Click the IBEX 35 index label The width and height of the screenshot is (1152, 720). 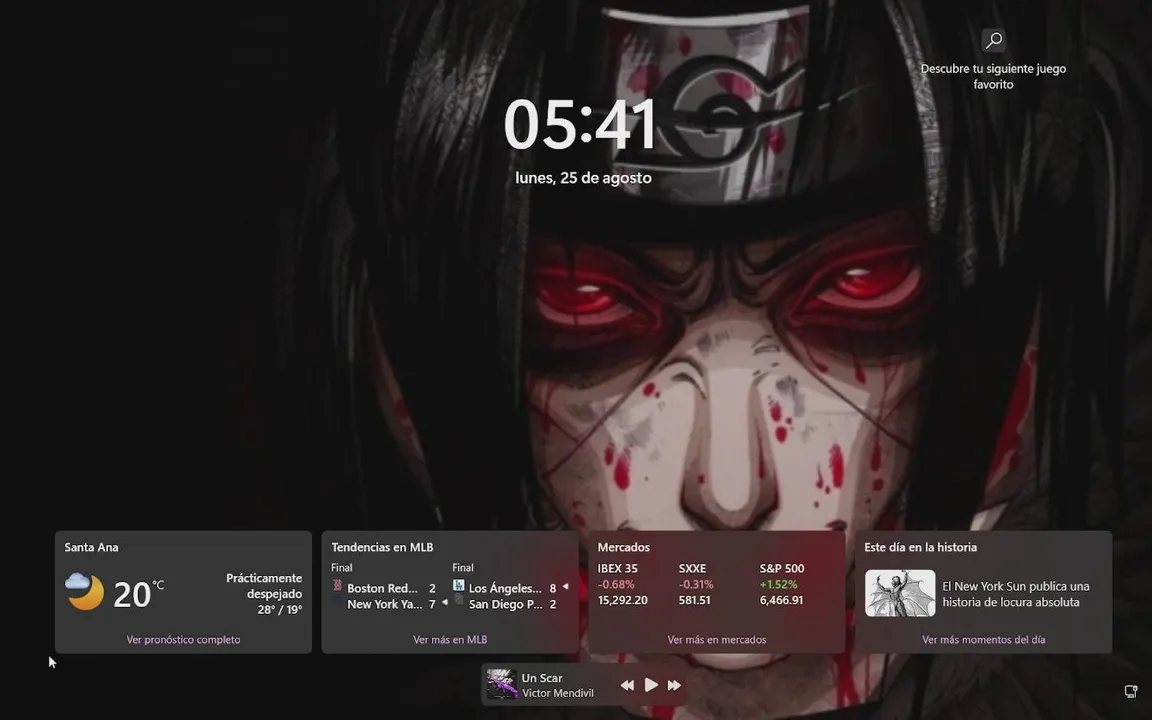617,569
